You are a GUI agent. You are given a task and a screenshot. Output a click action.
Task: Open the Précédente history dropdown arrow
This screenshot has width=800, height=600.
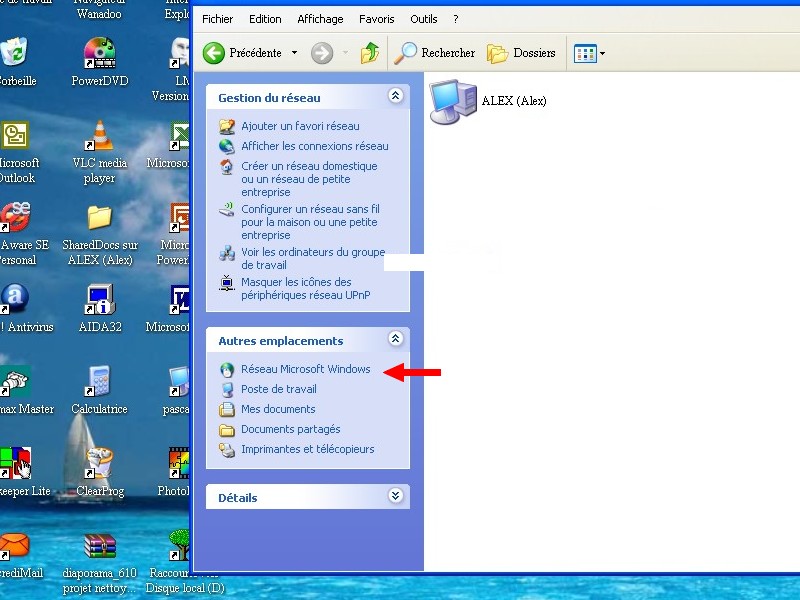tap(295, 53)
